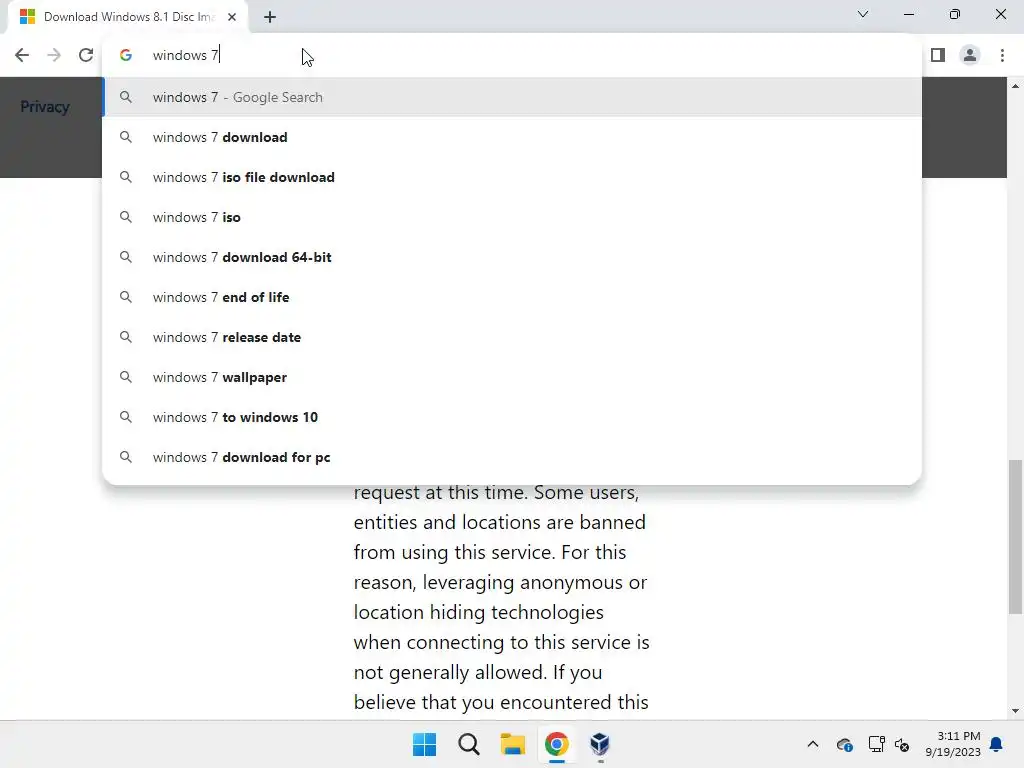This screenshot has height=768, width=1024.
Task: Choose suggestion windows 7 iso file download
Action: click(513, 177)
